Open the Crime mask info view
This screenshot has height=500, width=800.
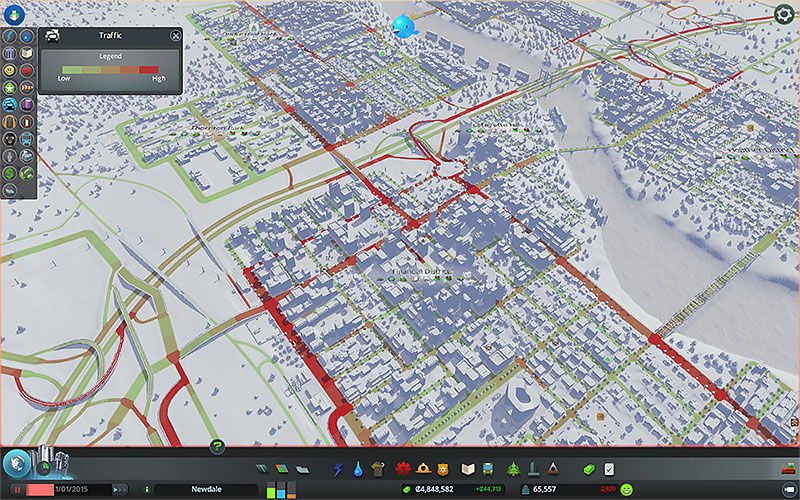[x=10, y=139]
